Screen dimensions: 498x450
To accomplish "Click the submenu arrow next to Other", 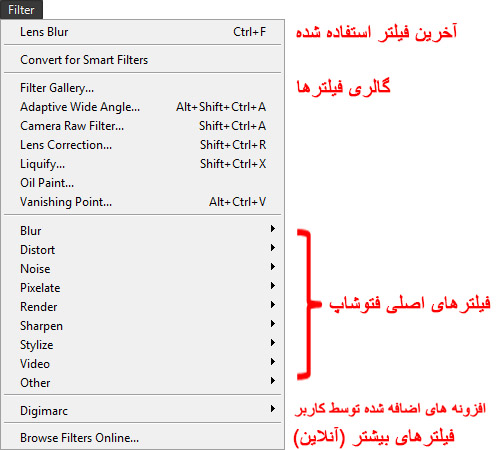I will [273, 380].
